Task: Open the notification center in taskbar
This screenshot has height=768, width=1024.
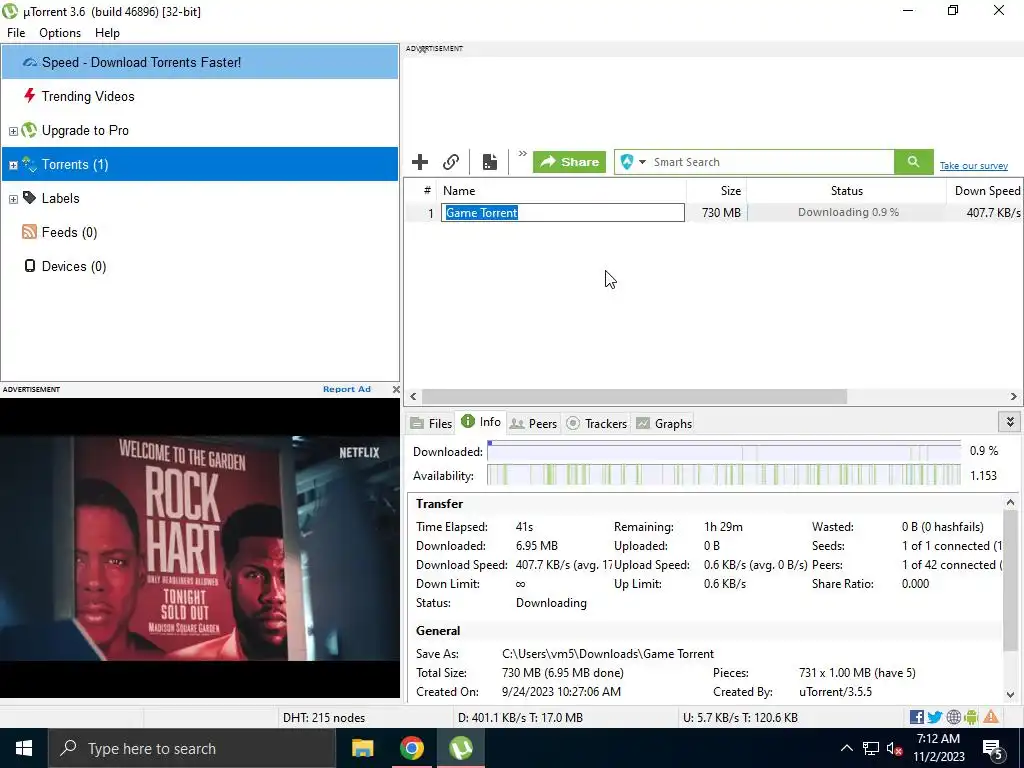Action: coord(992,748)
